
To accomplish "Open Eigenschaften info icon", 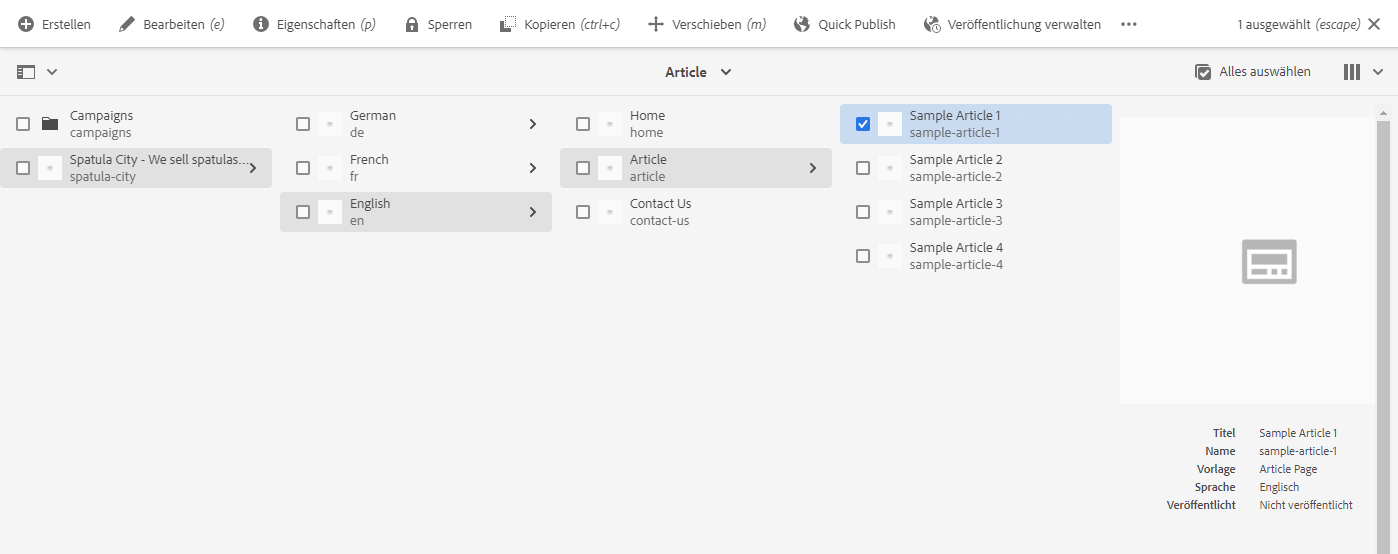I will point(261,24).
